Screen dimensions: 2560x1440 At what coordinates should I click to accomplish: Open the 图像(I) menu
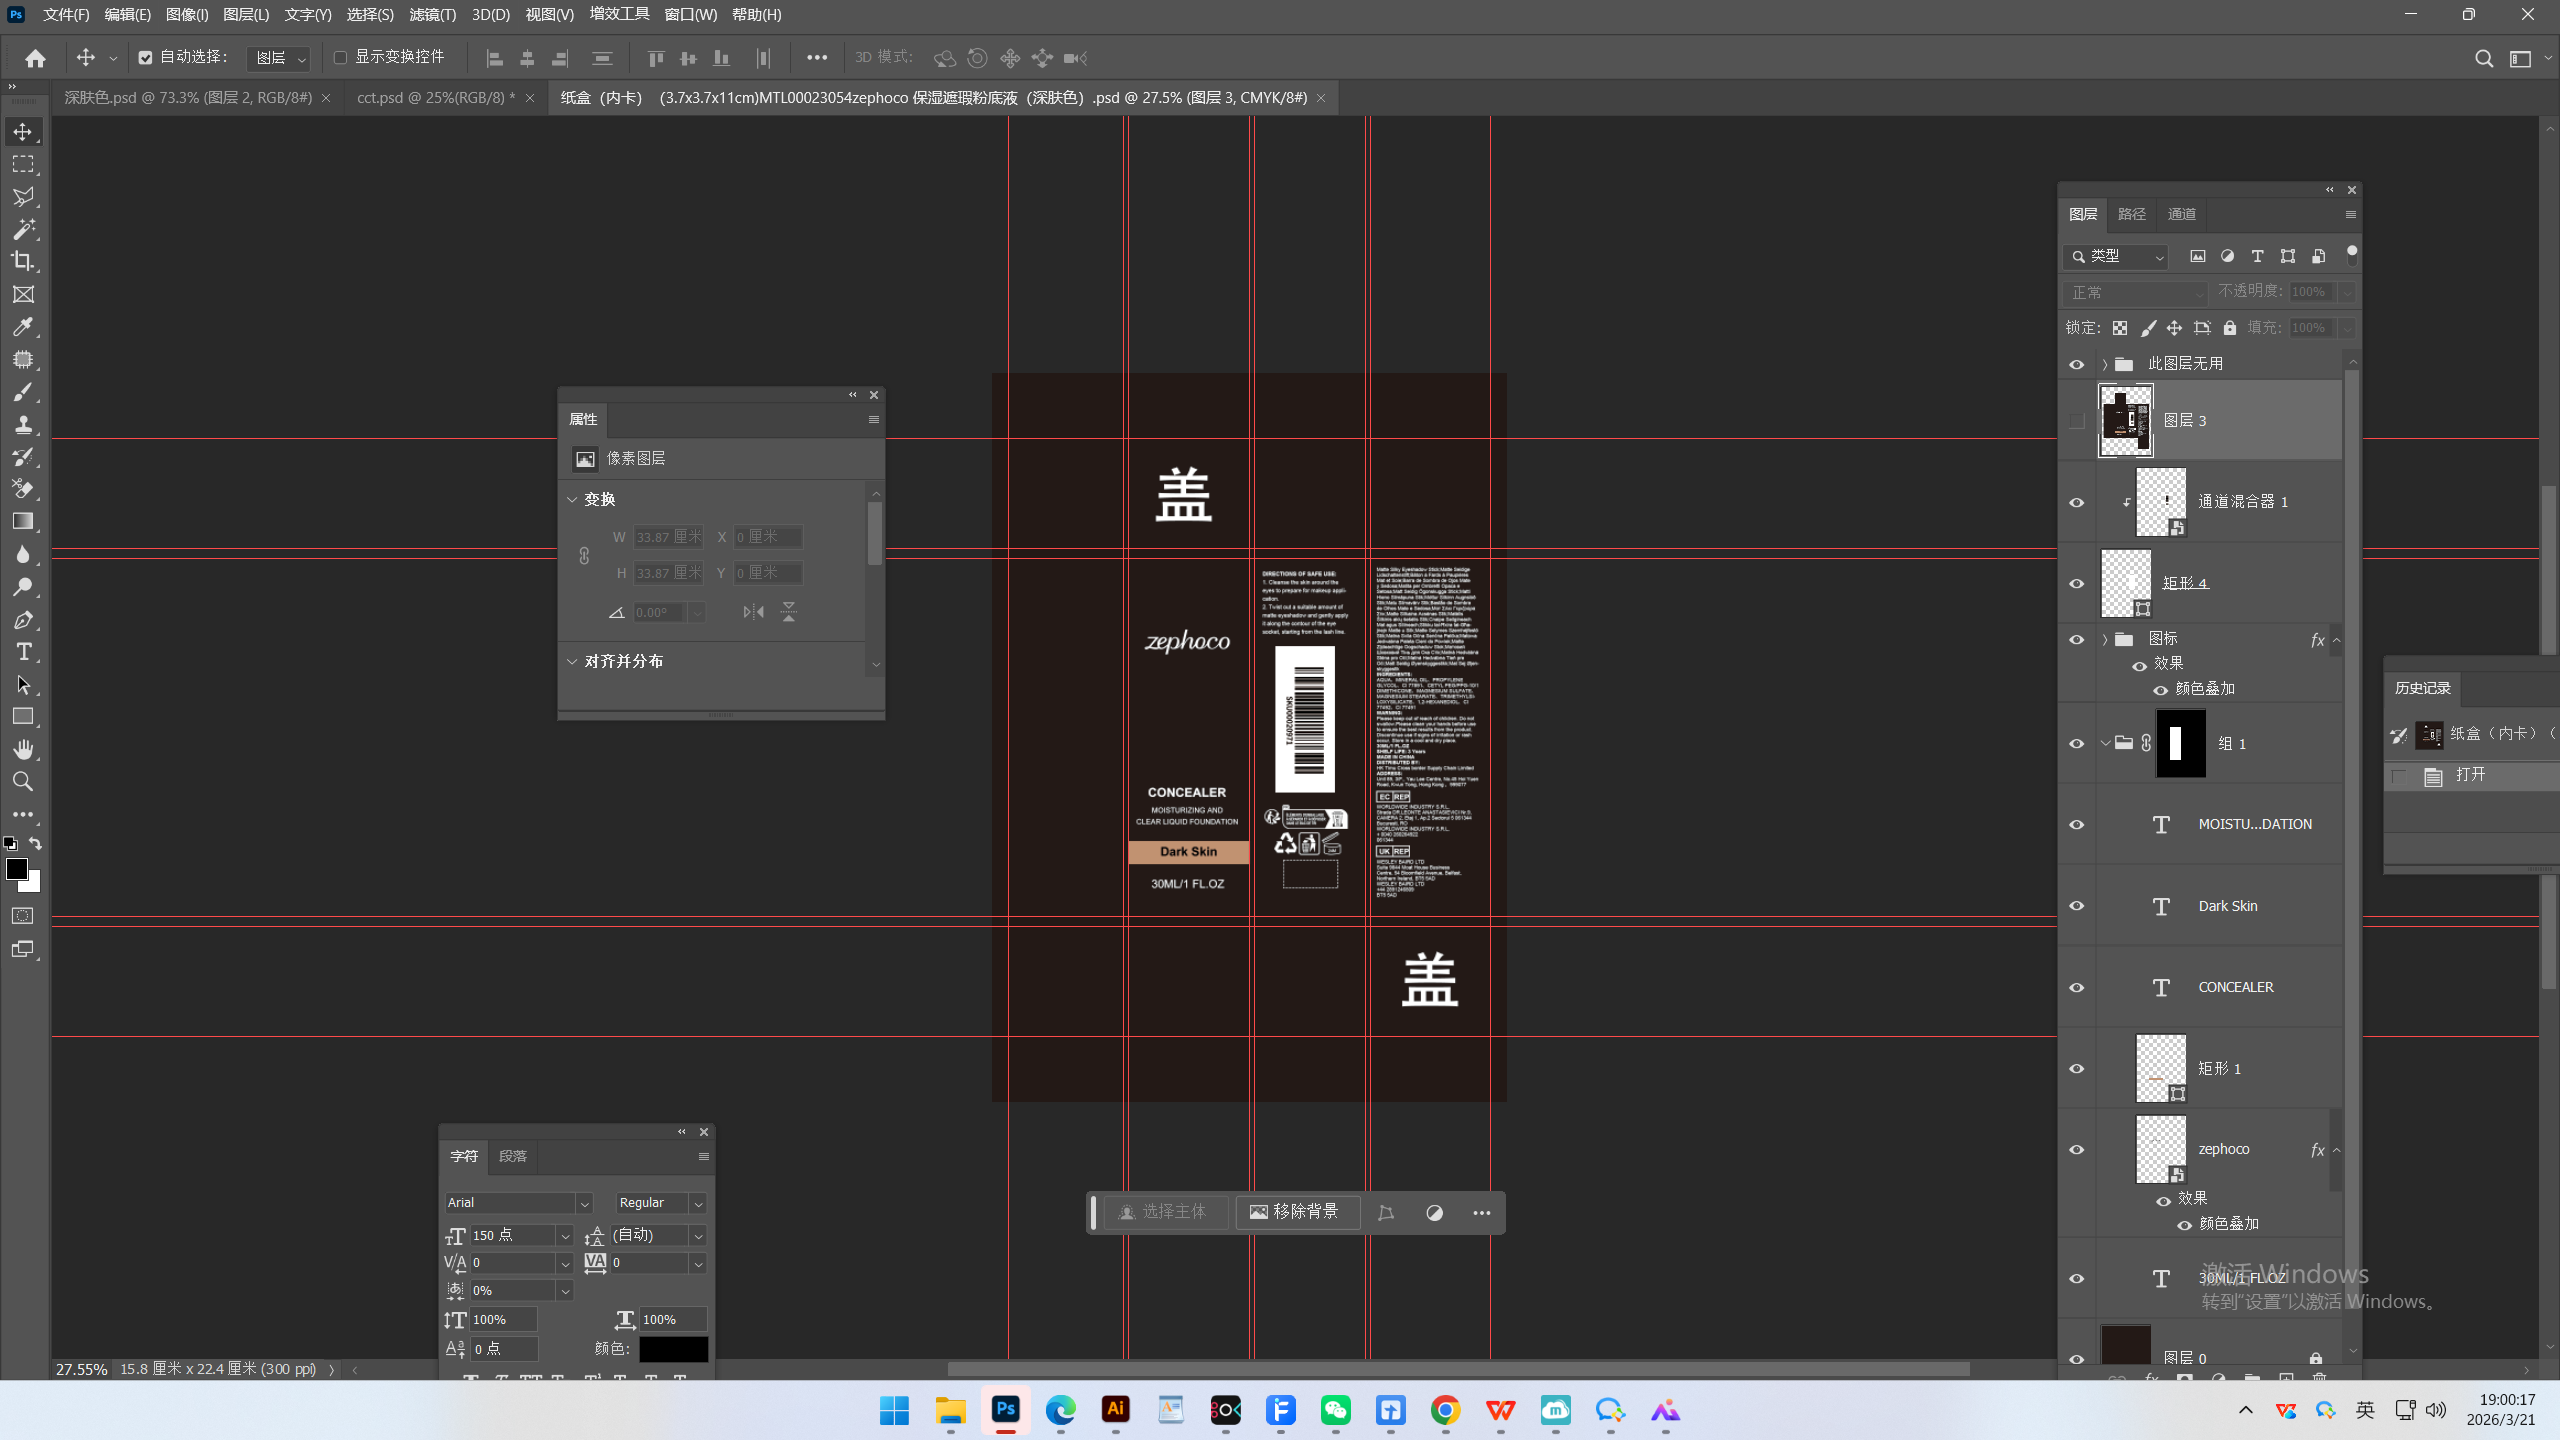tap(187, 15)
